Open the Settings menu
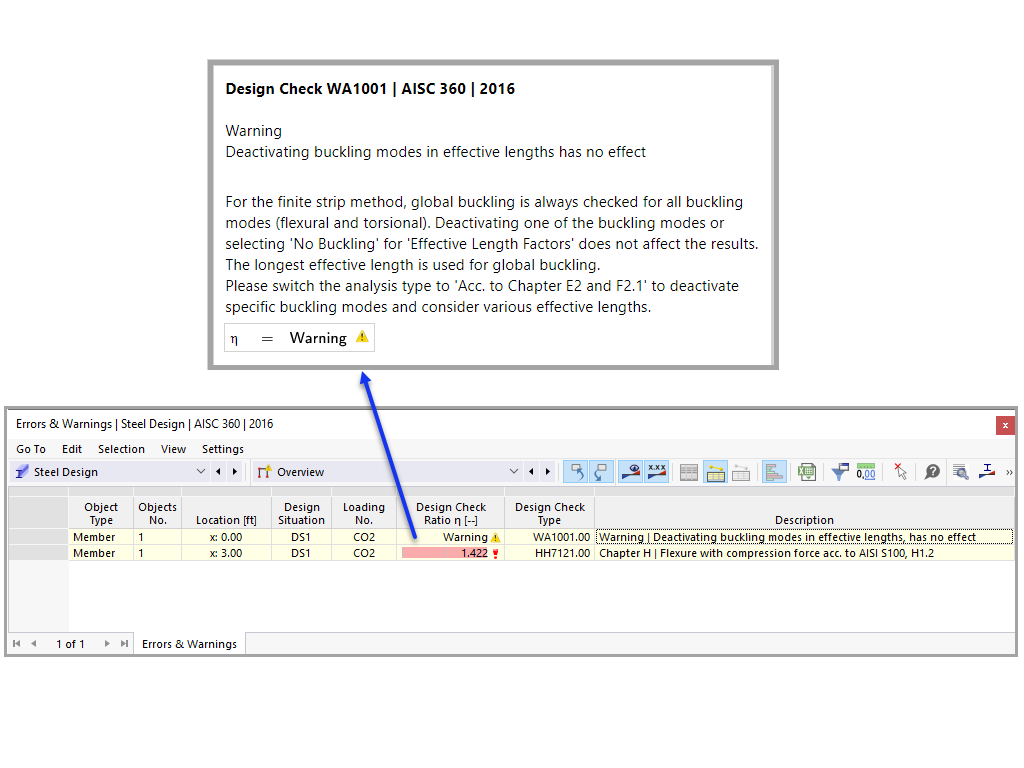Viewport: 1024px width, 768px height. [x=223, y=449]
